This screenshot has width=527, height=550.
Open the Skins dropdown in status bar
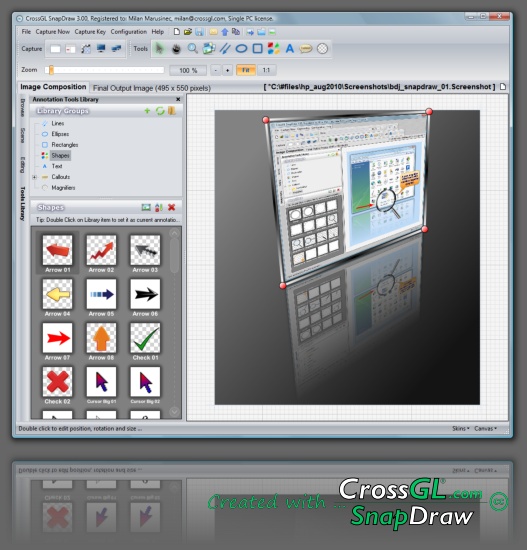click(460, 428)
